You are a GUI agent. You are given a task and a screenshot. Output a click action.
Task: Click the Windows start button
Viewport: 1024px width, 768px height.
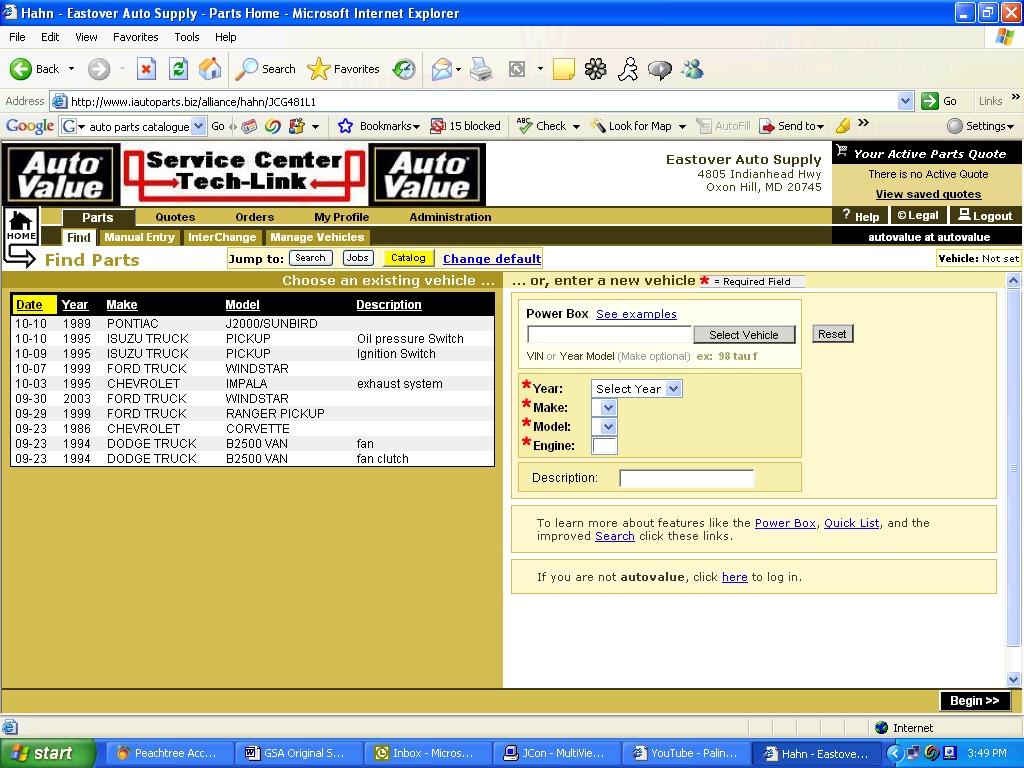click(x=48, y=753)
